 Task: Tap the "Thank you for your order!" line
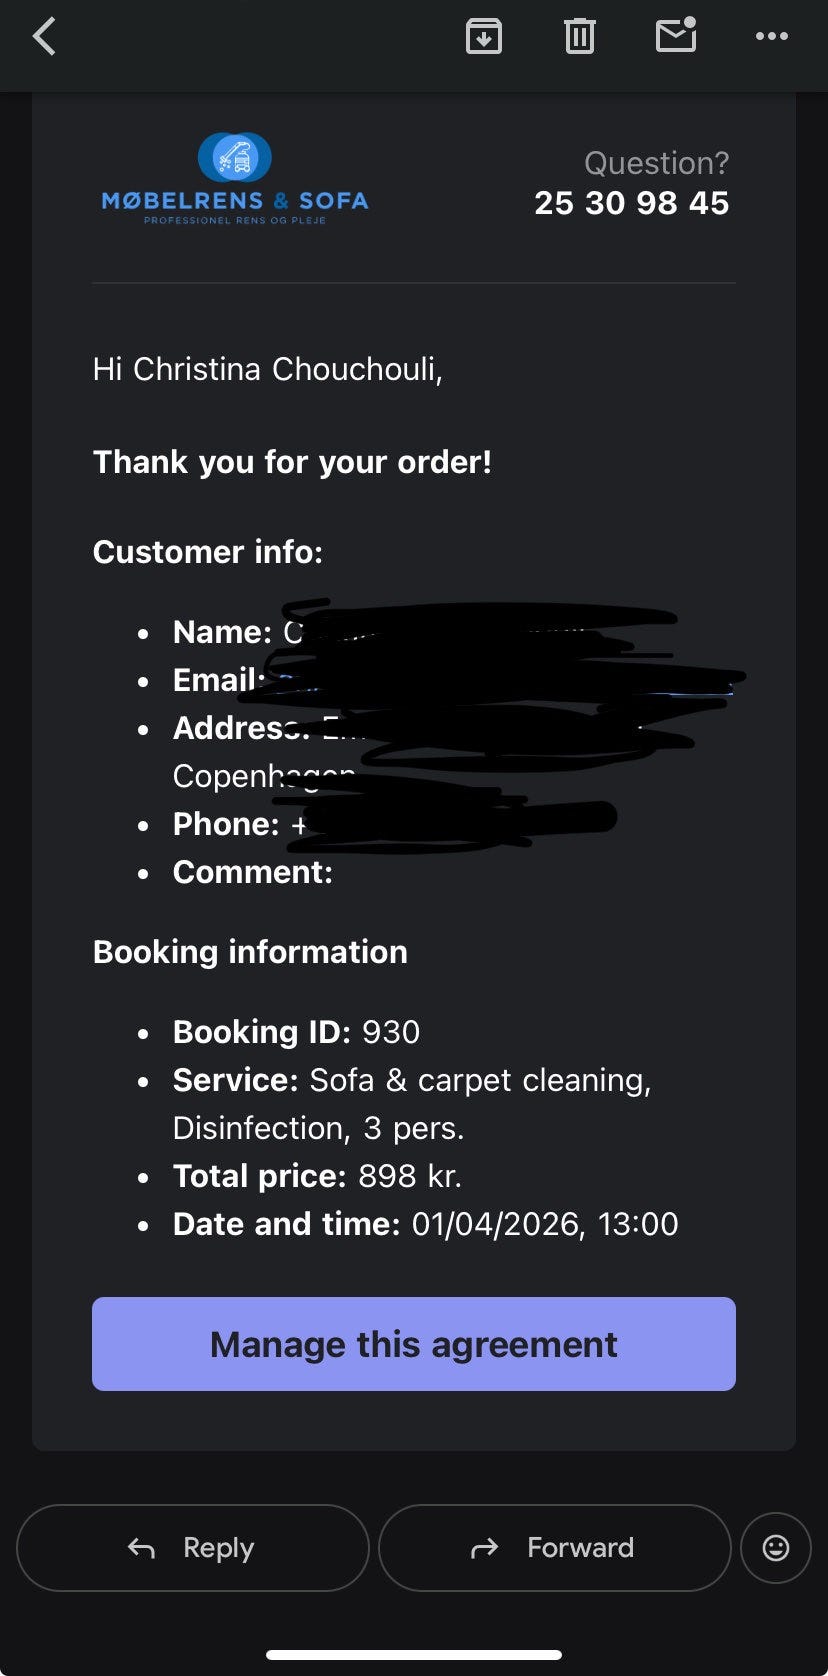(x=292, y=462)
